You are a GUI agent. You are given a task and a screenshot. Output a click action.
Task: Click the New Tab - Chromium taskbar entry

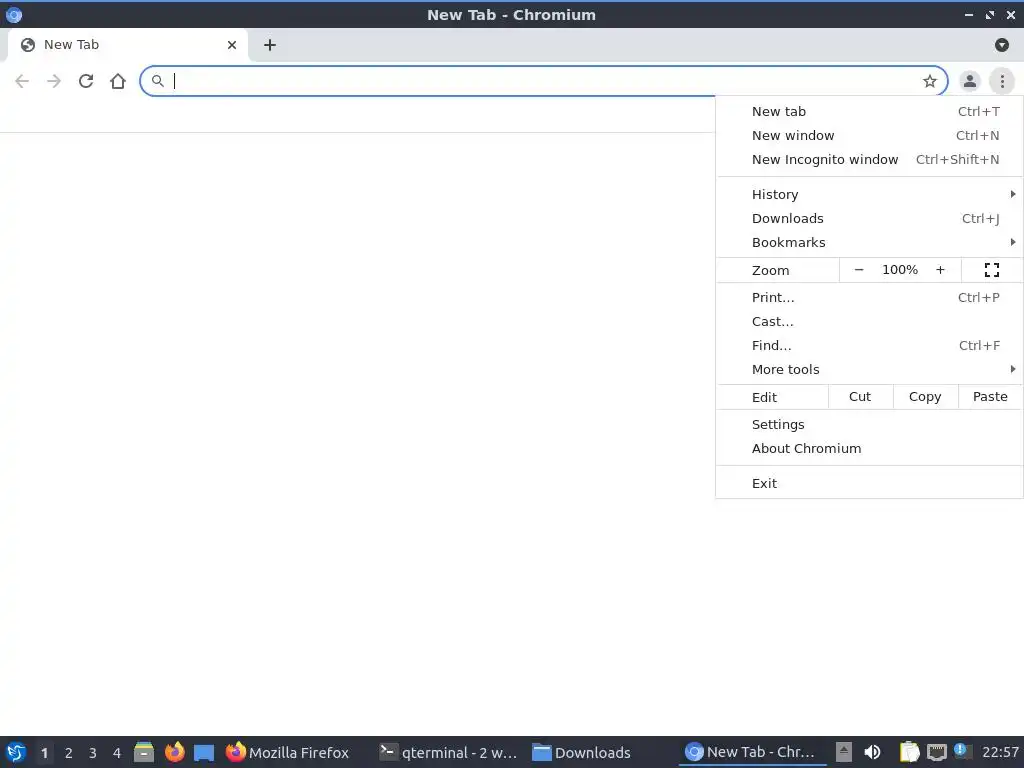coord(753,752)
